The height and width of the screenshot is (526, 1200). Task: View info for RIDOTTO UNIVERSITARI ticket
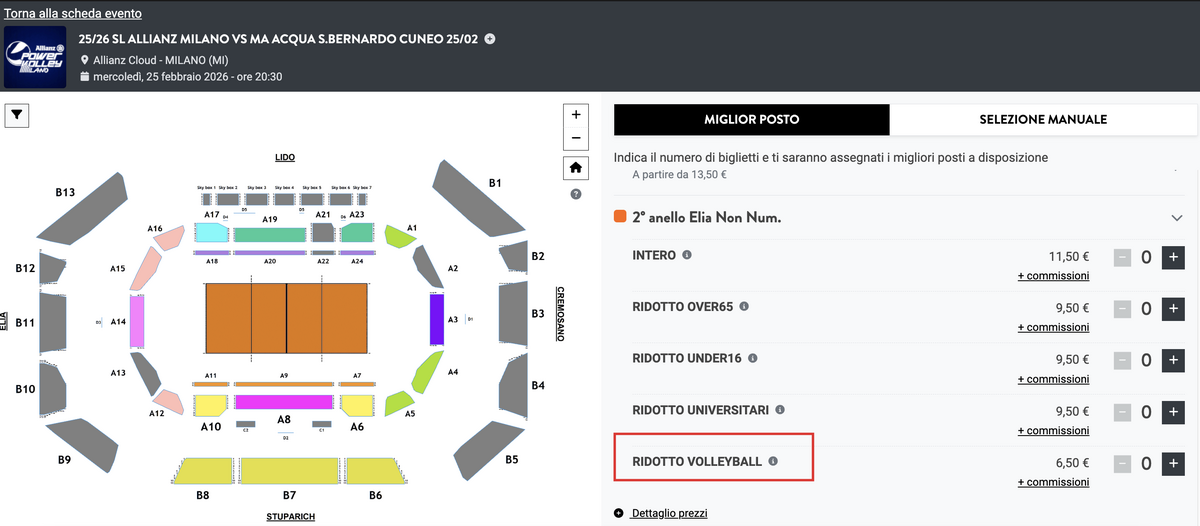(780, 409)
